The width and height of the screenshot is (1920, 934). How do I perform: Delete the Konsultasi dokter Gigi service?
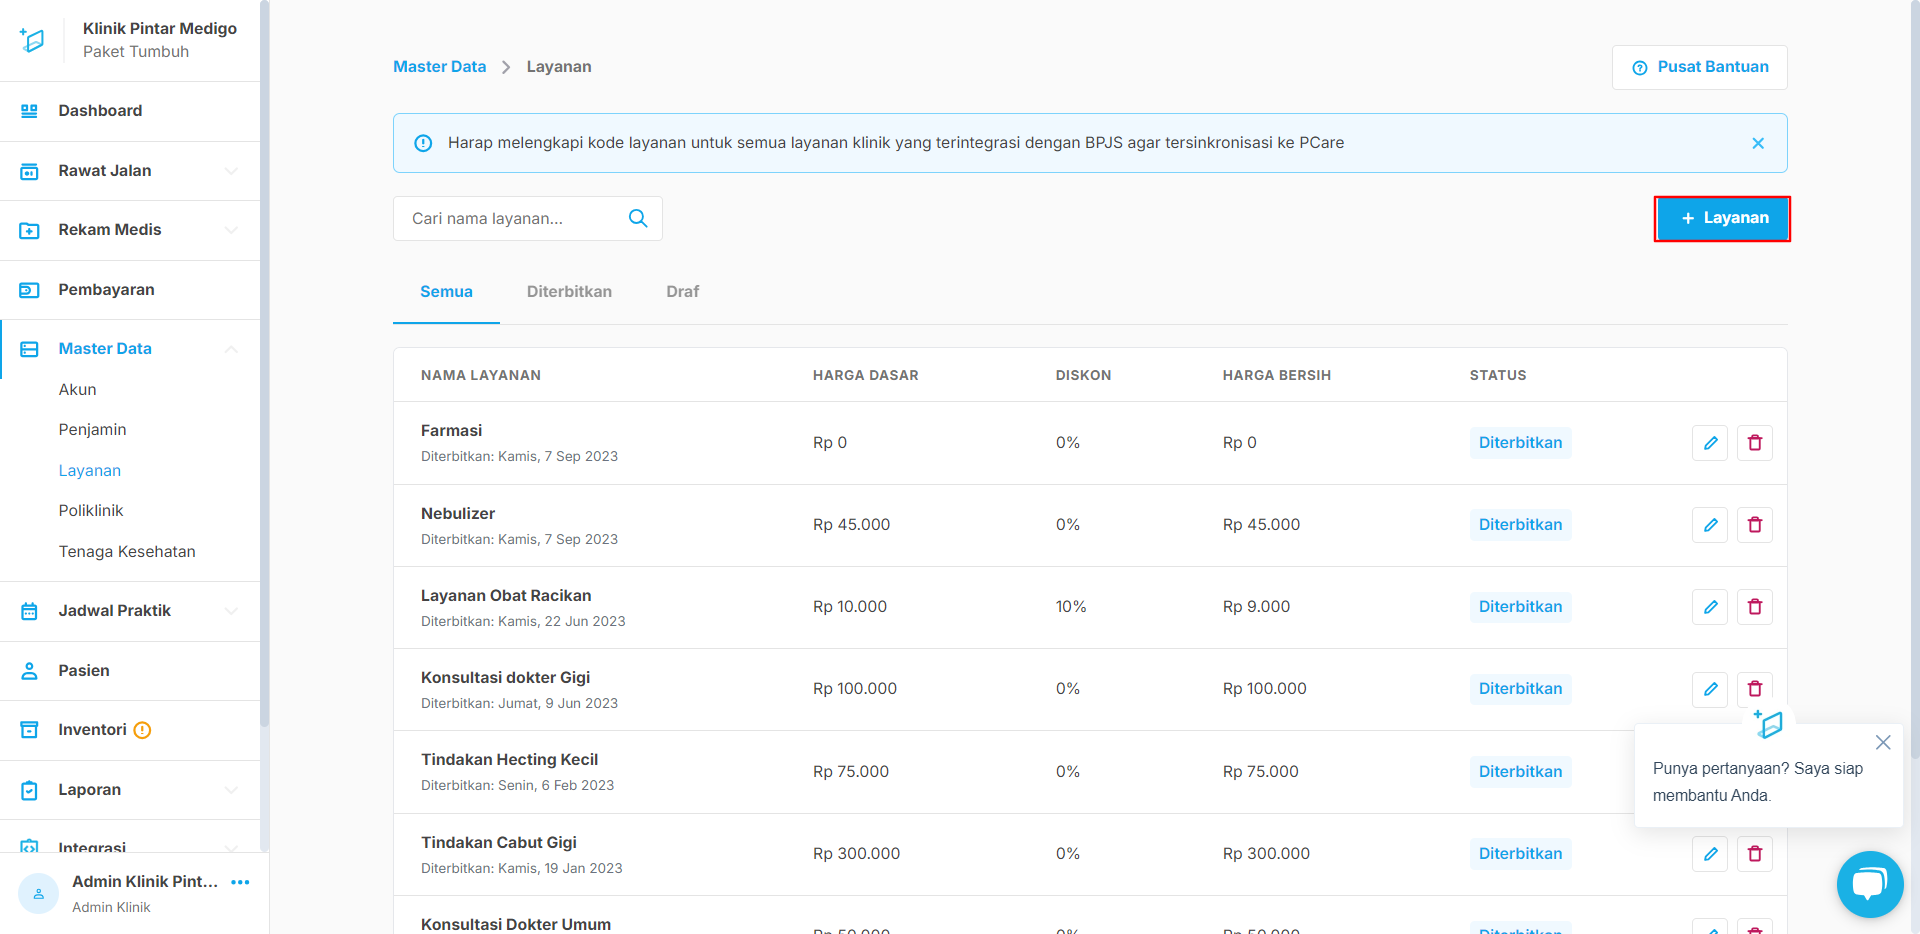1755,689
